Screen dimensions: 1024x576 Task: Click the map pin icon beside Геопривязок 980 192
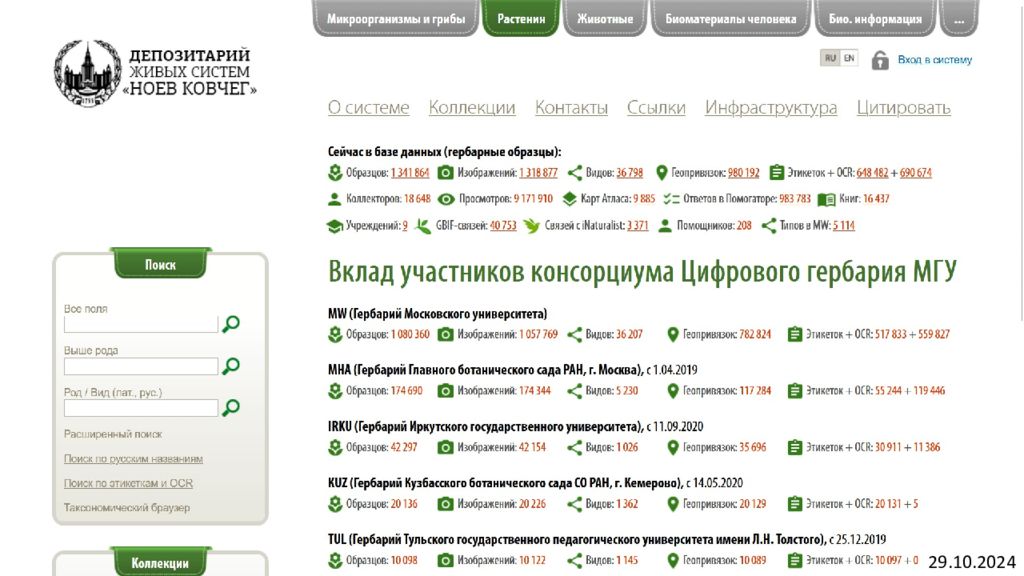[x=662, y=173]
